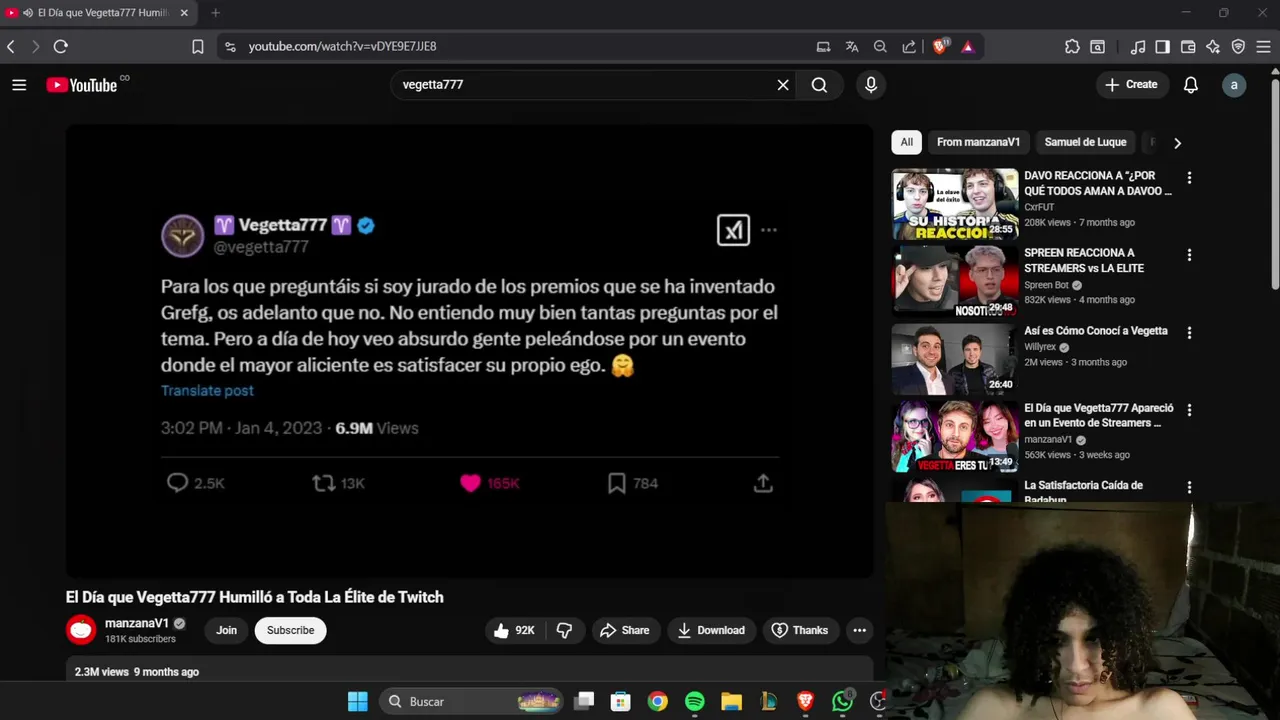Submit search with the magnifier button
The image size is (1280, 720).
coord(819,85)
